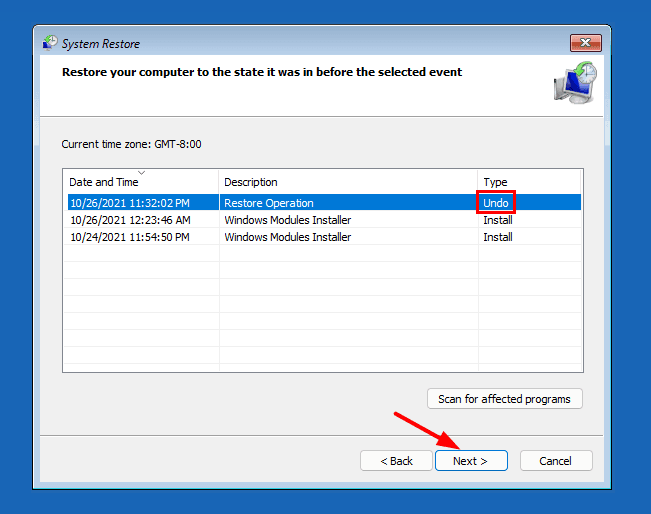The image size is (651, 514).
Task: Click the Restore your computer heading
Action: point(262,72)
